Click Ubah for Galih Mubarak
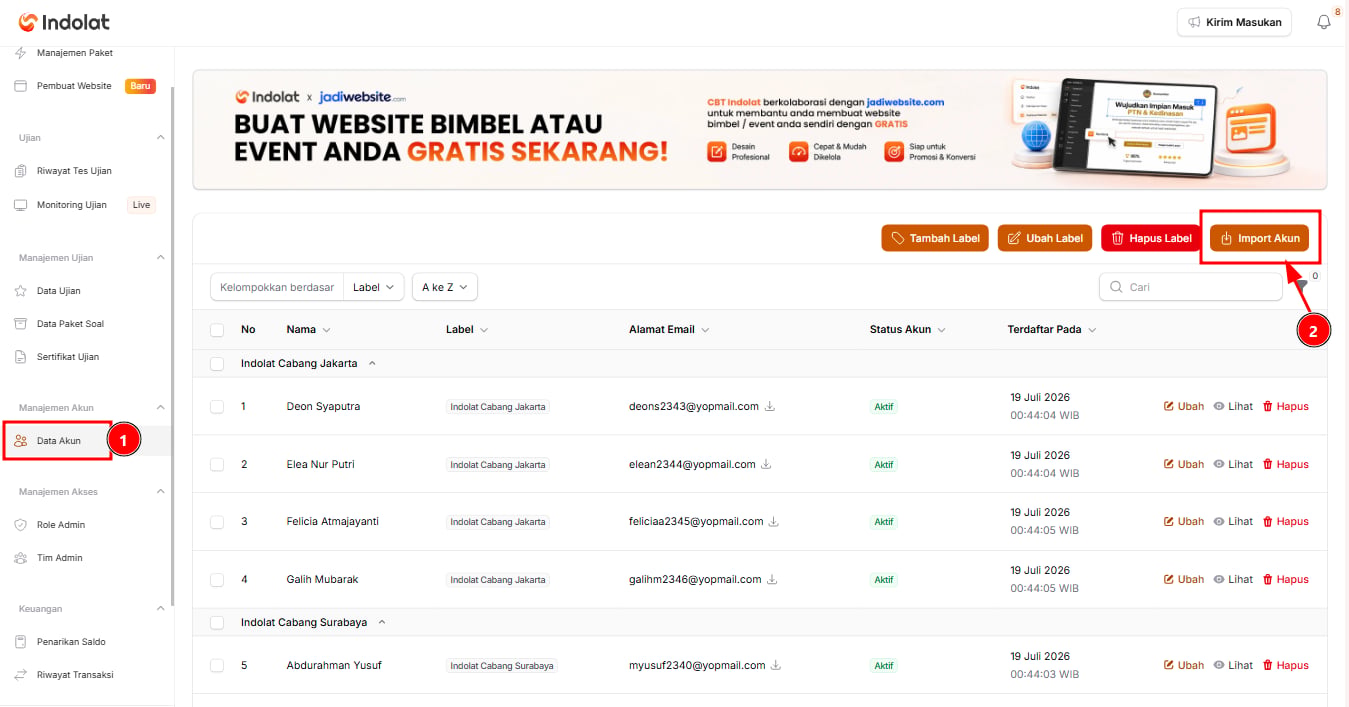The image size is (1349, 707). tap(1184, 580)
